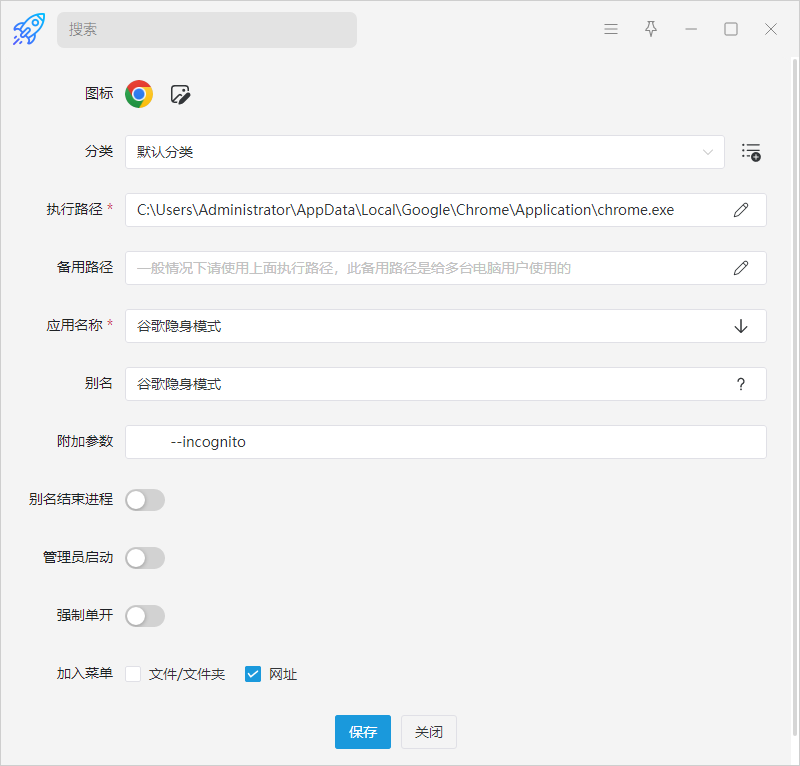
Task: Open the hamburger menu in title bar
Action: click(611, 29)
